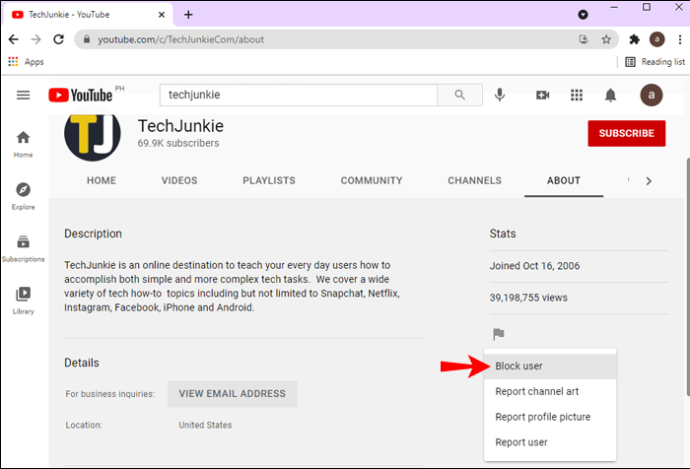This screenshot has width=690, height=469.
Task: Click the install app icon in address bar
Action: tap(584, 39)
